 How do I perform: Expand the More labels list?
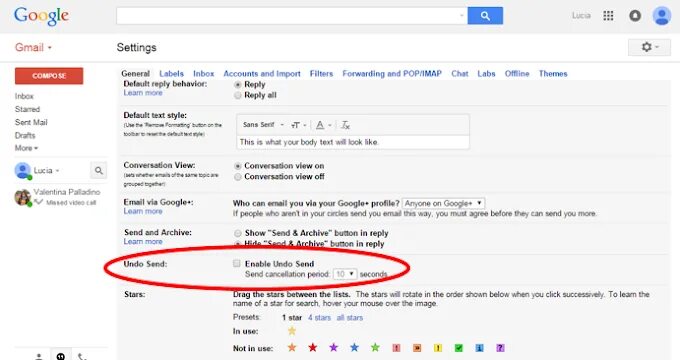coord(26,148)
